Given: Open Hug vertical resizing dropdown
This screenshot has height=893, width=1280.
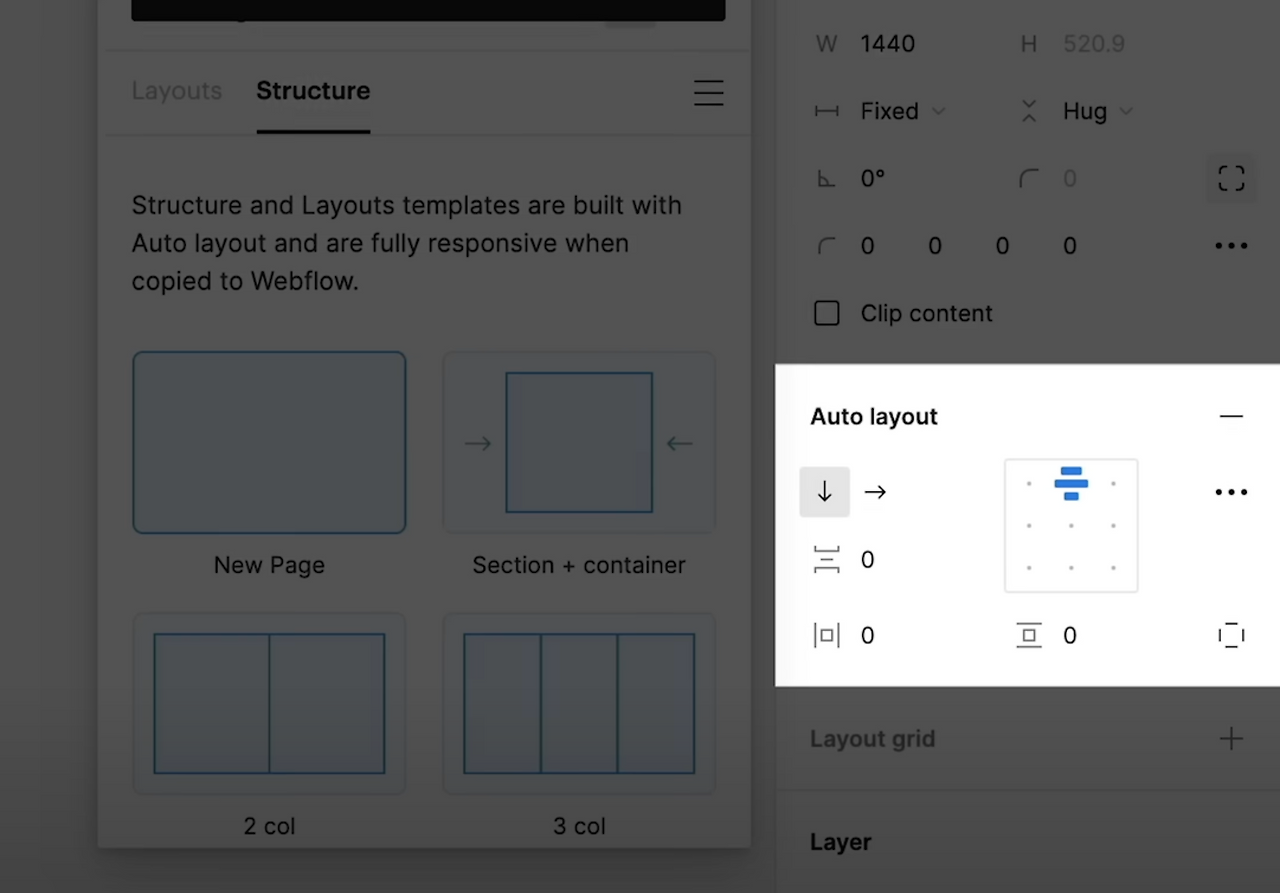Looking at the screenshot, I should 1097,111.
